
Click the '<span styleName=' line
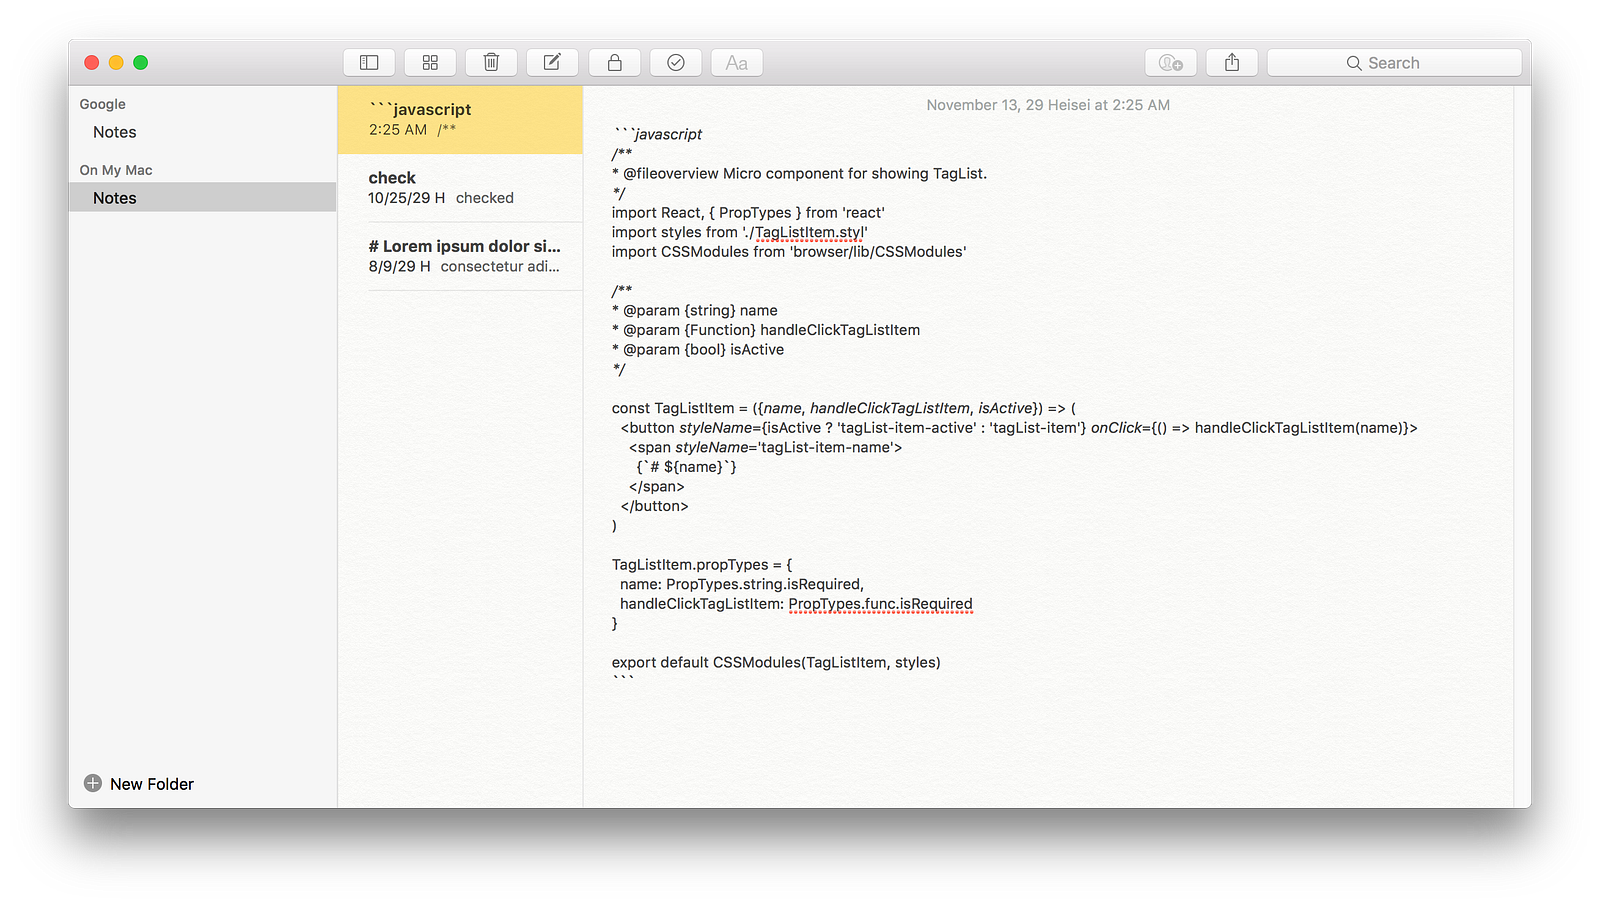(x=765, y=448)
